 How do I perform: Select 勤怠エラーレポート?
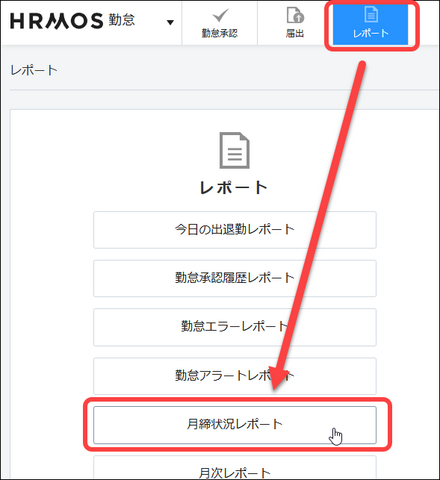click(235, 327)
